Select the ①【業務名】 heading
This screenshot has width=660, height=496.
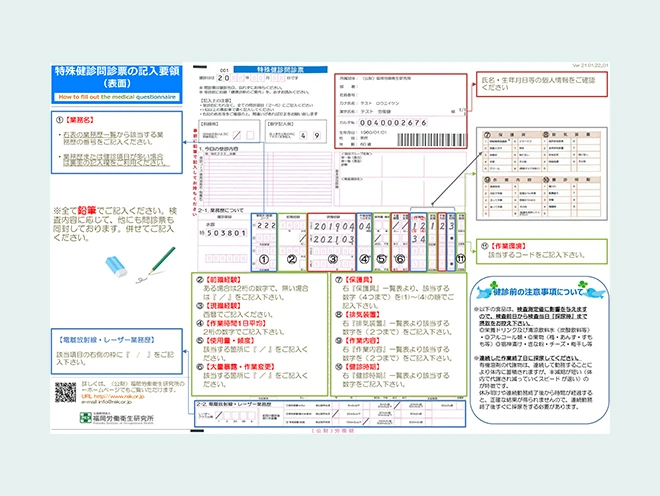75,120
